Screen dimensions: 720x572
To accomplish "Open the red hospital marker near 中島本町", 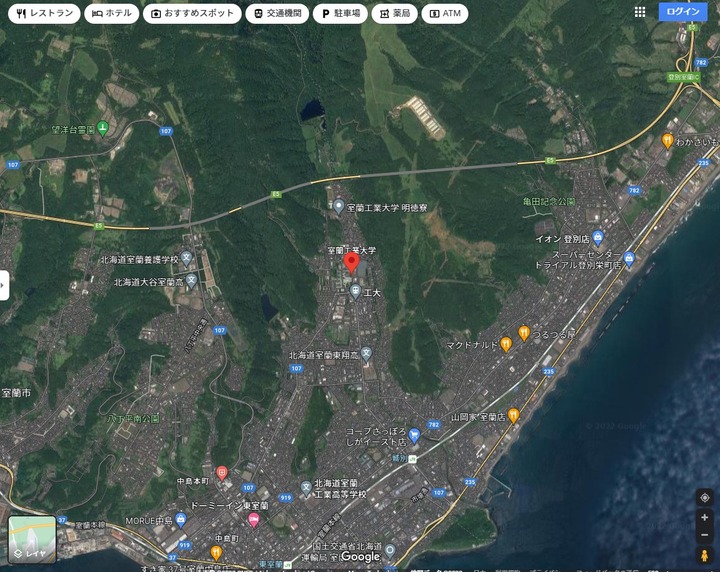I will click(x=222, y=473).
